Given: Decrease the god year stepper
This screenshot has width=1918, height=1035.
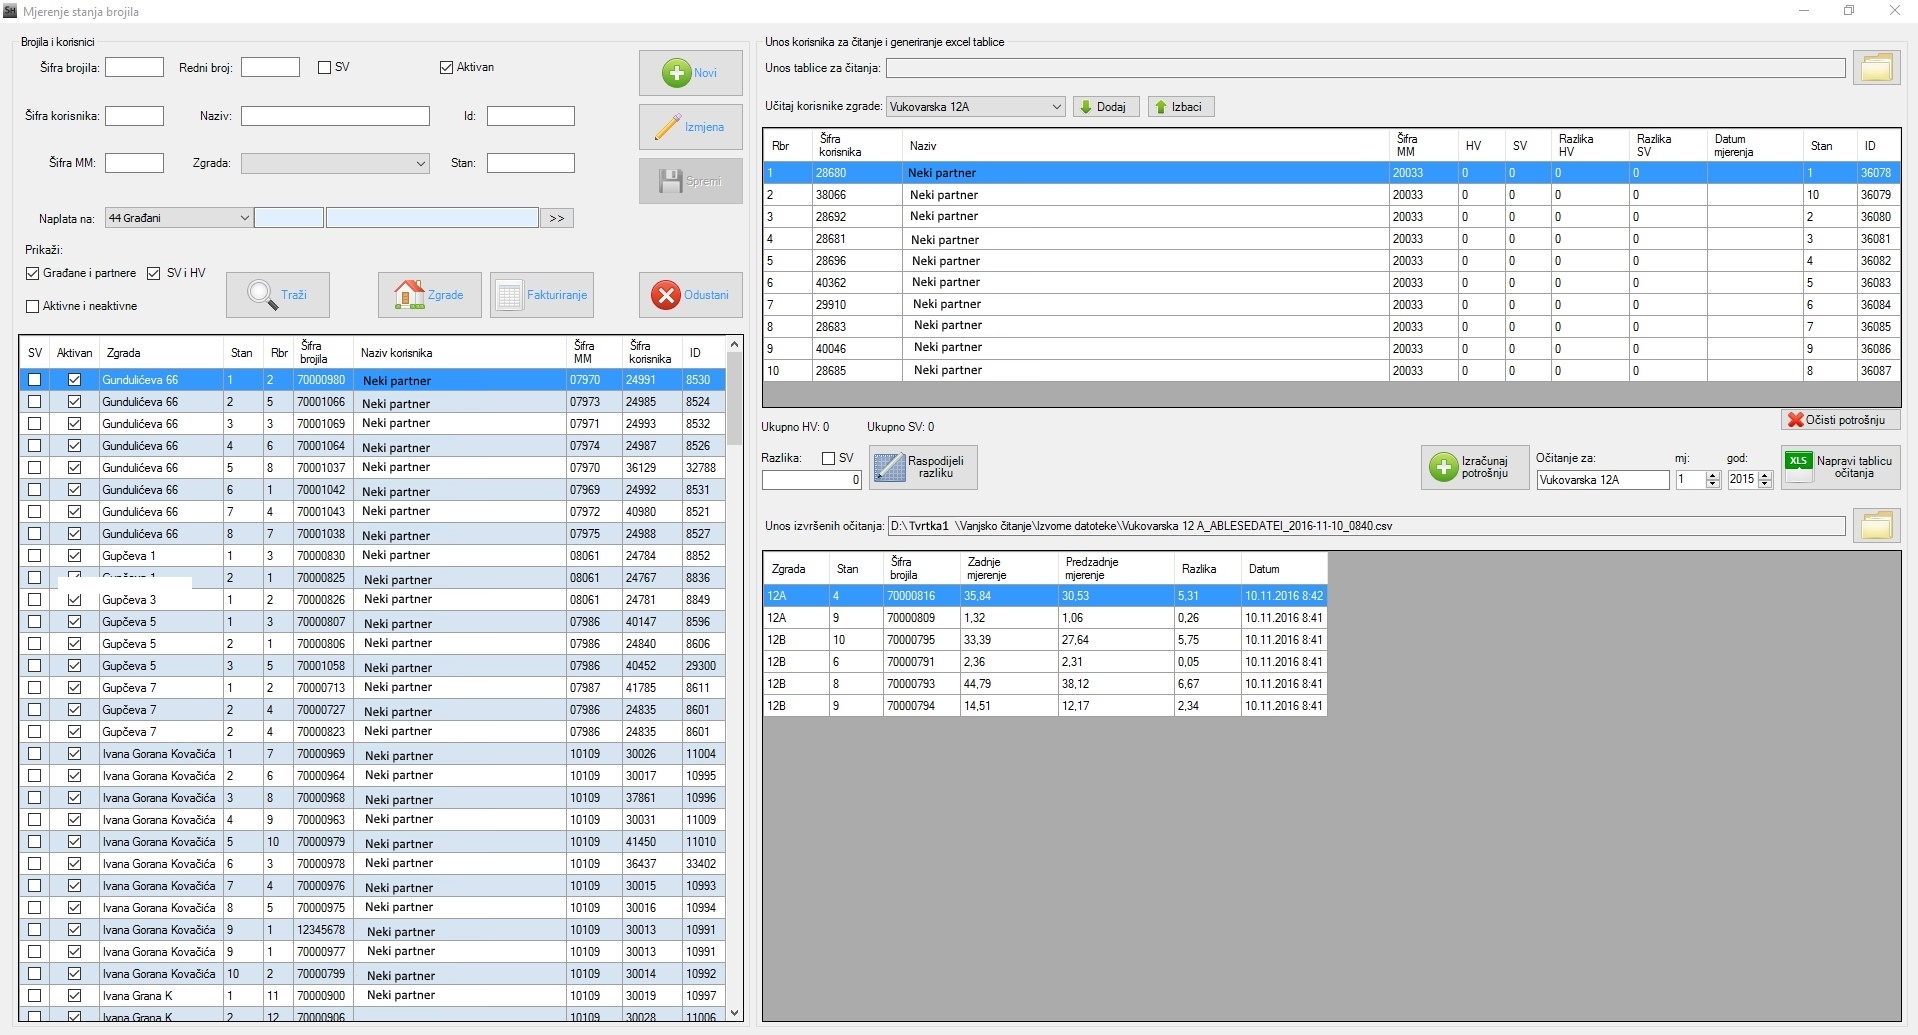Looking at the screenshot, I should [x=1765, y=484].
